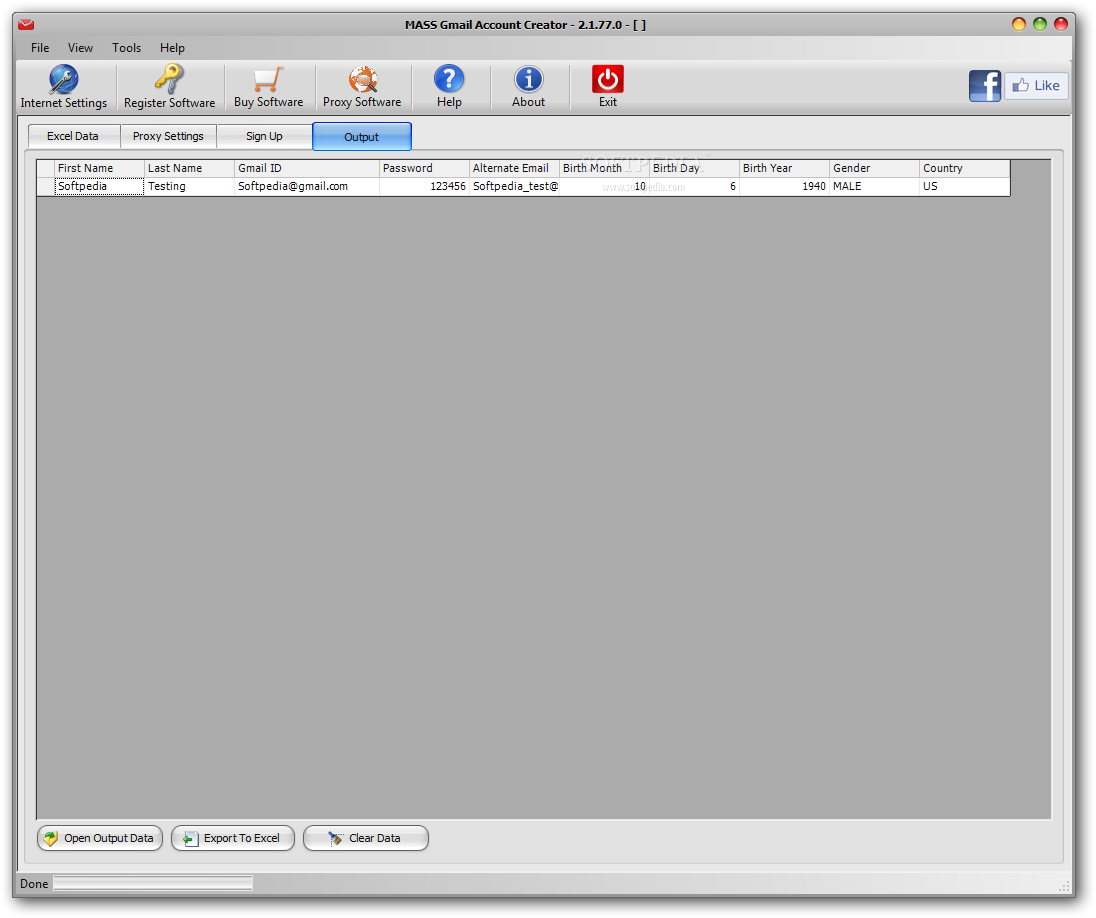Viewport: 1096px width, 918px height.
Task: Open the Tools menu
Action: (x=127, y=48)
